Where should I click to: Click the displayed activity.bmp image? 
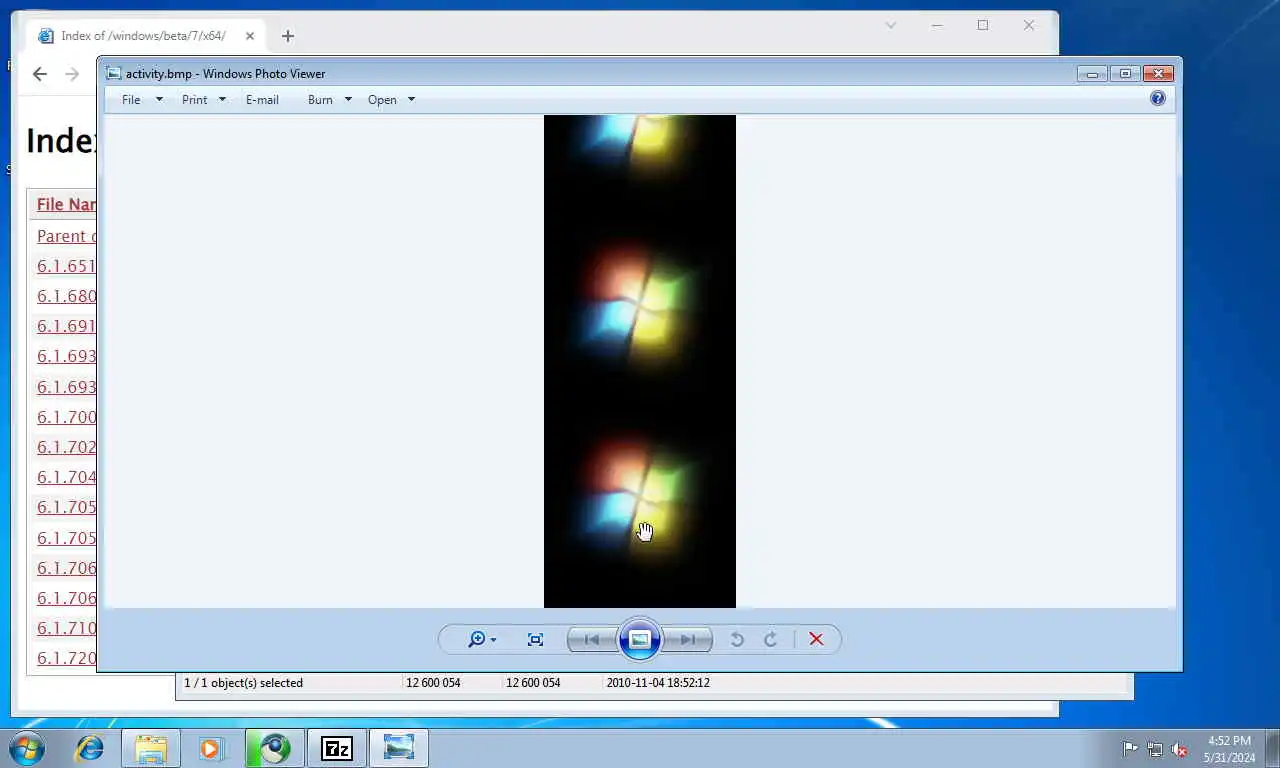tap(640, 361)
